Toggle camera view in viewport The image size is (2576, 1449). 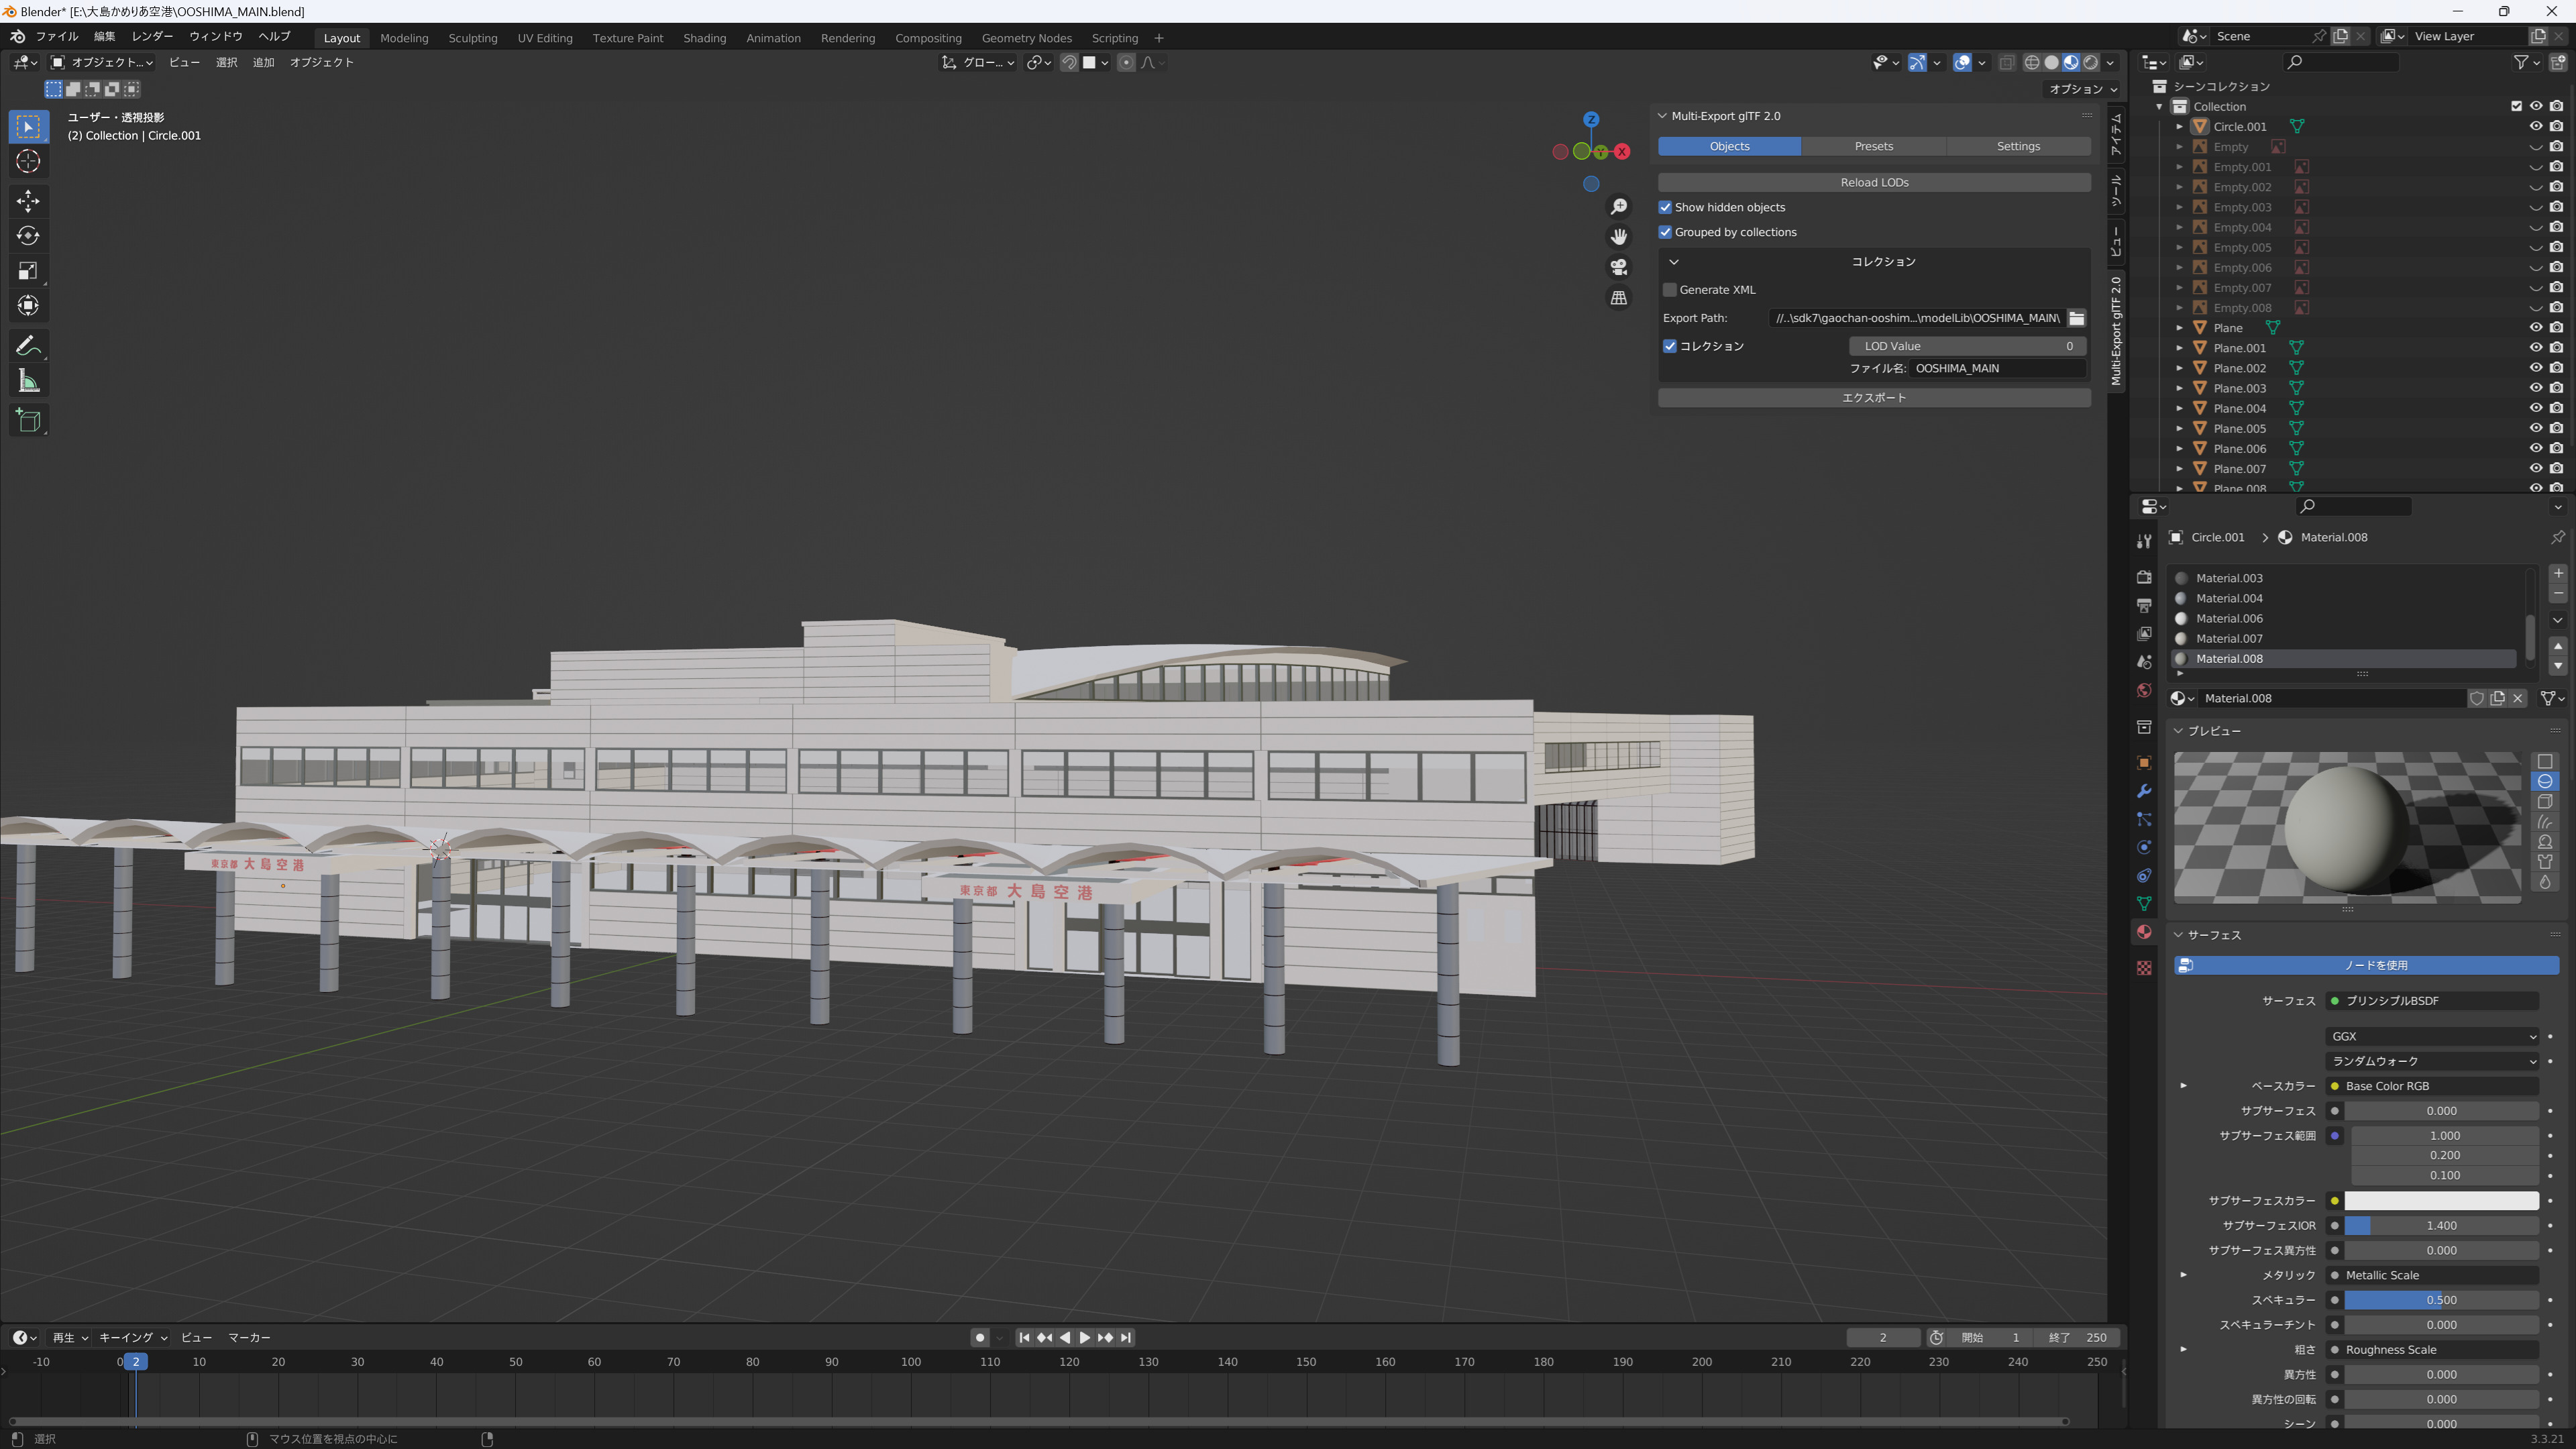click(1619, 267)
